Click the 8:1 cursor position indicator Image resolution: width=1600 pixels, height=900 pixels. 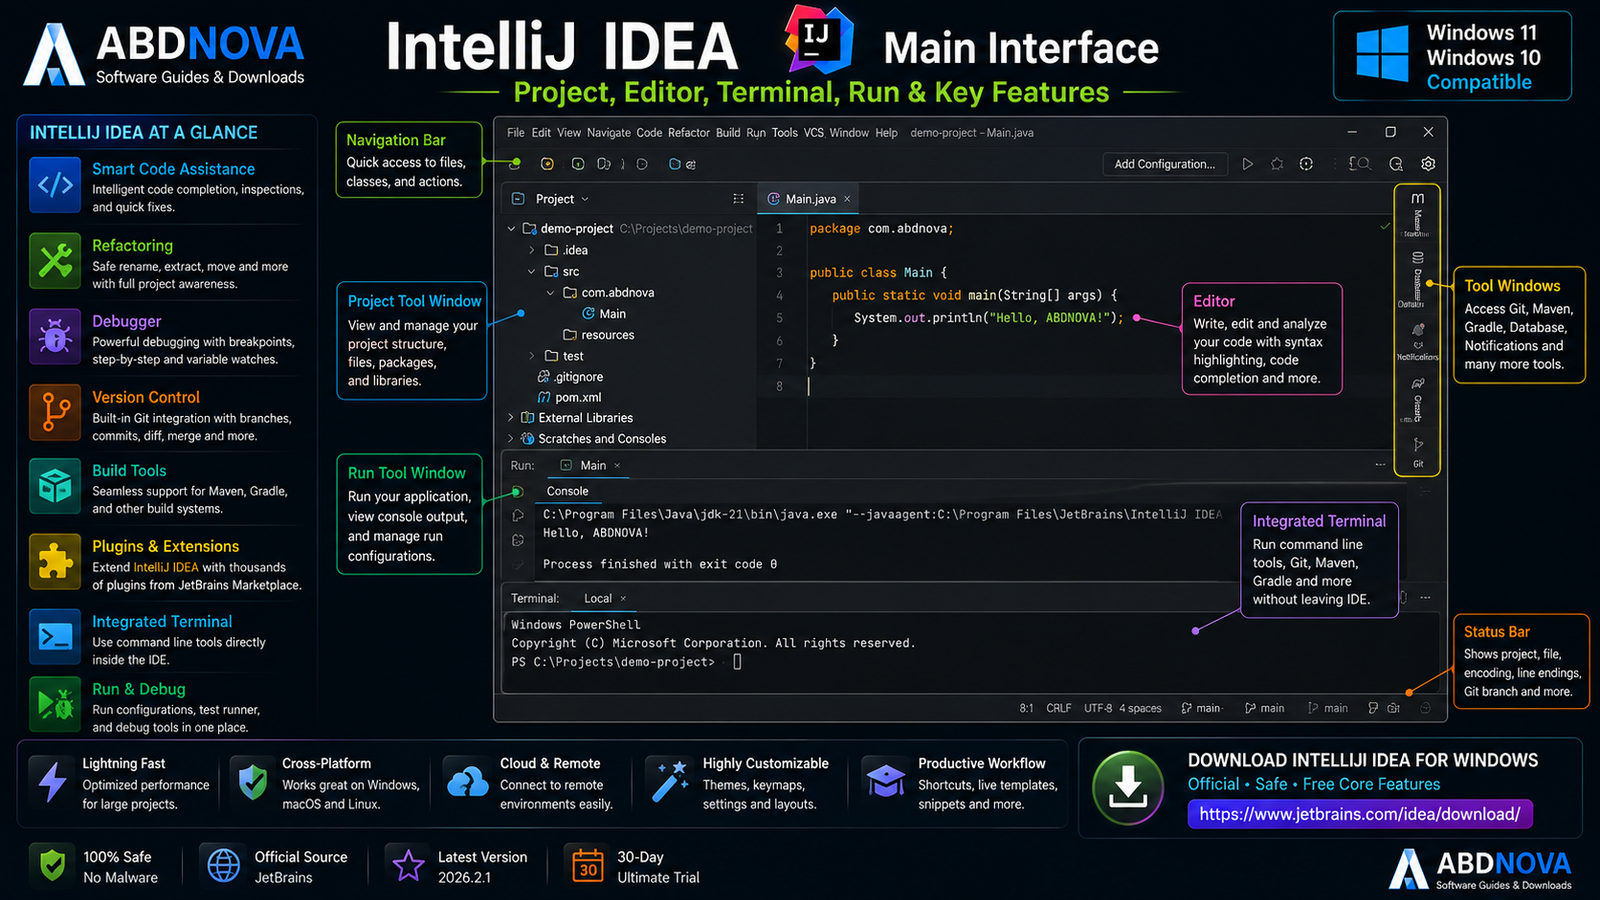click(x=1027, y=708)
